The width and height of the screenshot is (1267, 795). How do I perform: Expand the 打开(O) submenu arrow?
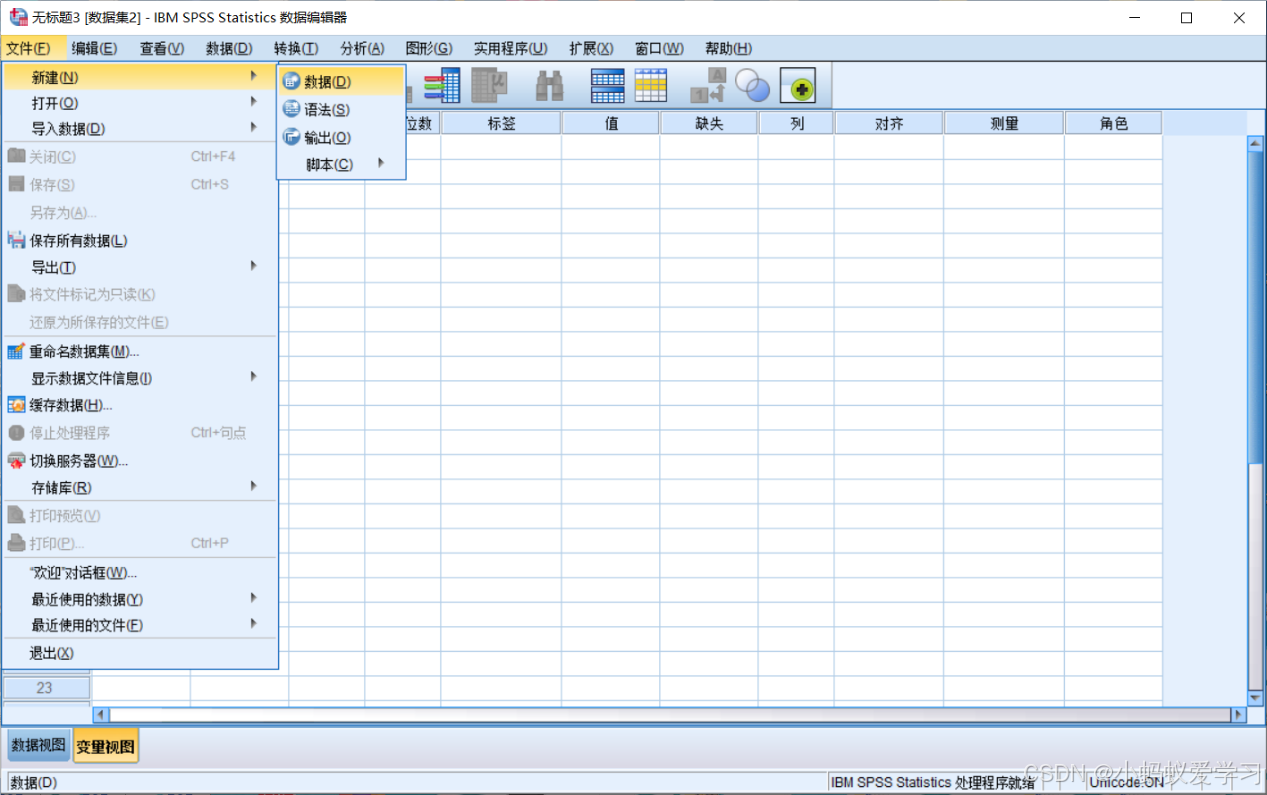click(254, 102)
